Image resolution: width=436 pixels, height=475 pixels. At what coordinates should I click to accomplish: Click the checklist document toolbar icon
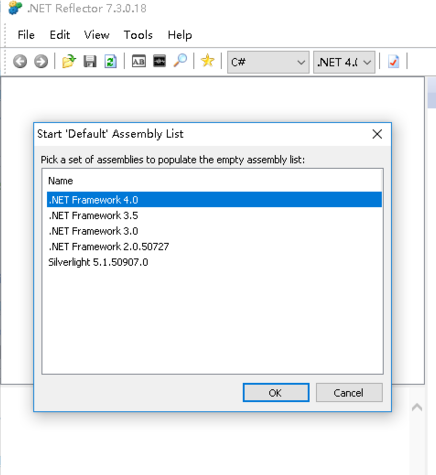tap(394, 62)
